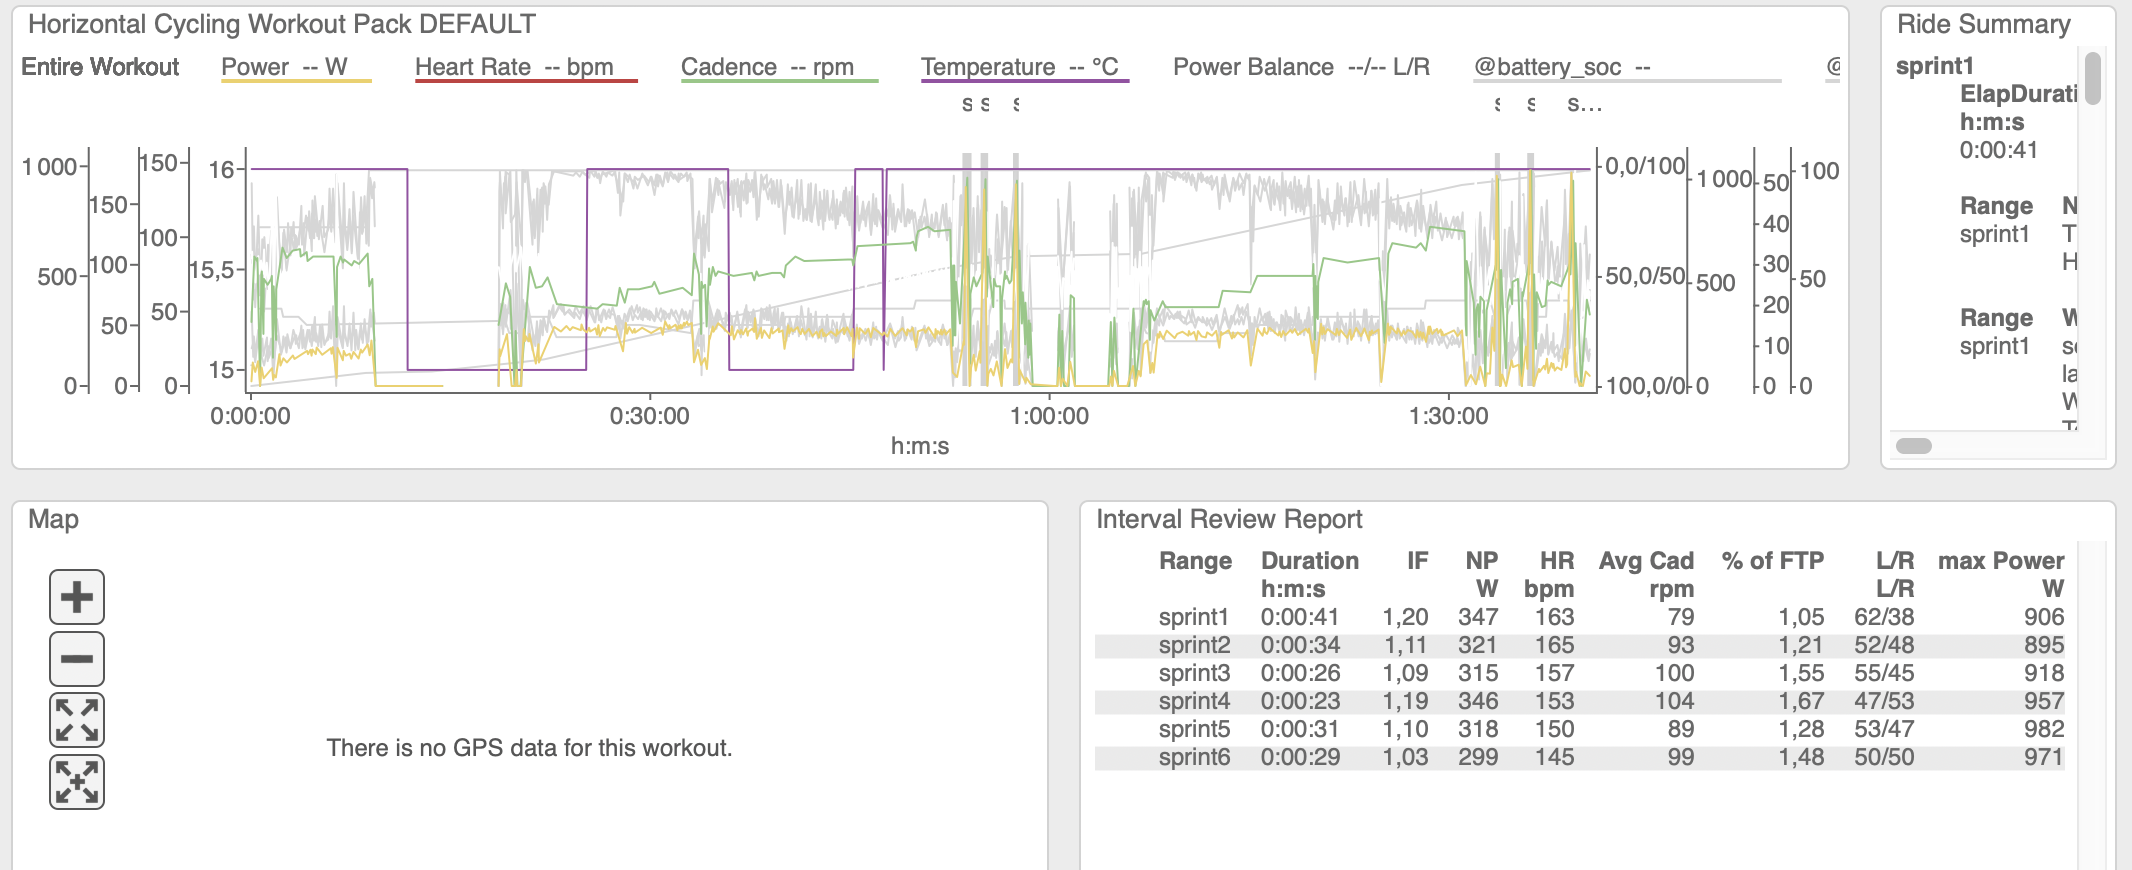The image size is (2132, 870).
Task: Click the Ride Summary horizontal scrollbar thumb
Action: pyautogui.click(x=1914, y=446)
